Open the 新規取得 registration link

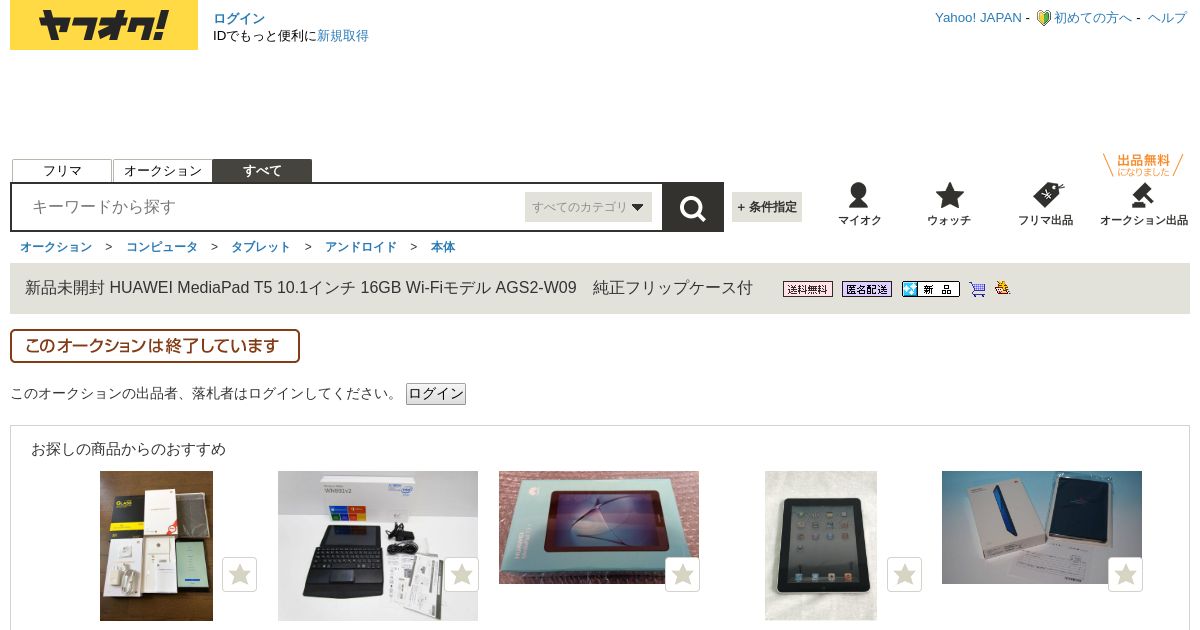343,36
